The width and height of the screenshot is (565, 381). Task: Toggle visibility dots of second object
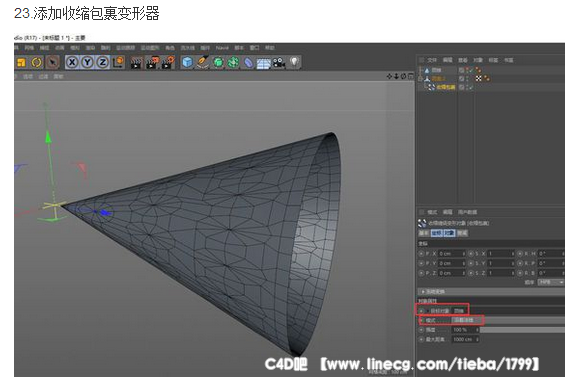[x=467, y=79]
